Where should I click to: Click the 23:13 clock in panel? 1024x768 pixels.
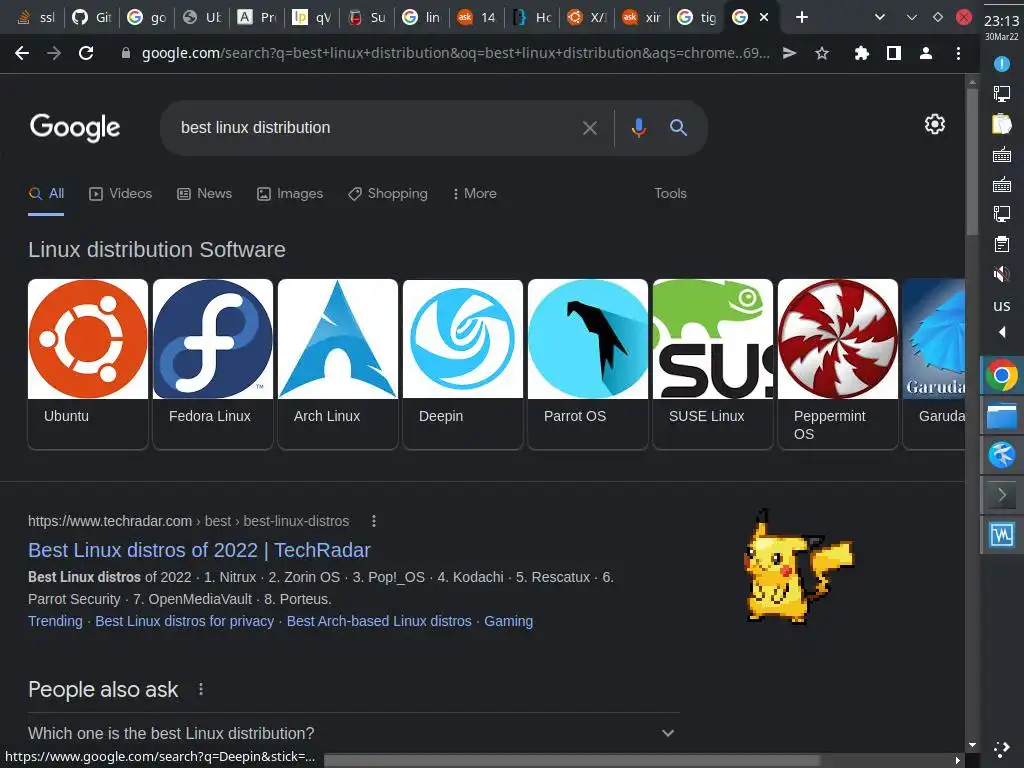pos(1001,22)
